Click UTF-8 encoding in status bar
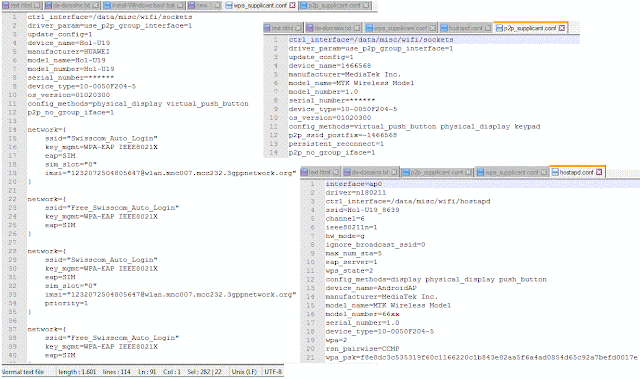This screenshot has width=640, height=379. pos(273,372)
